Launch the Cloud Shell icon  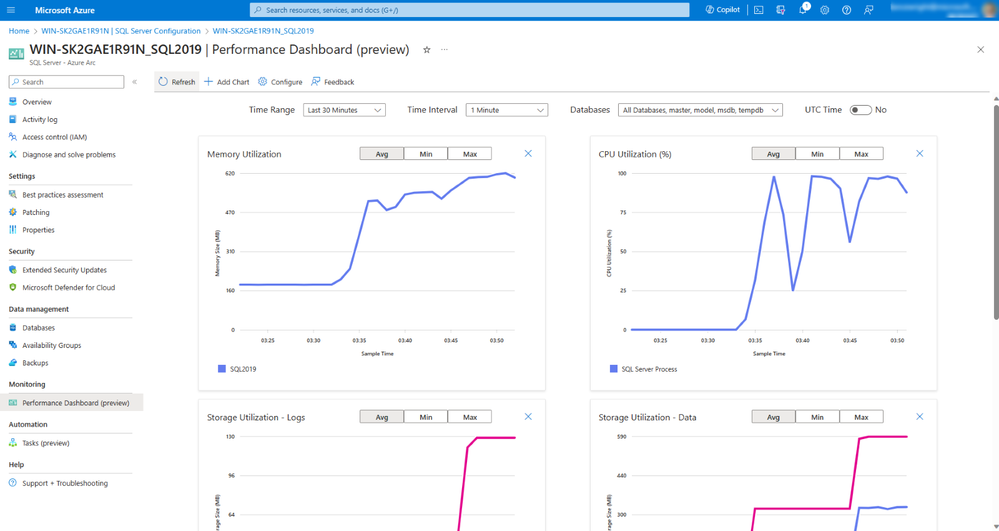coord(759,10)
